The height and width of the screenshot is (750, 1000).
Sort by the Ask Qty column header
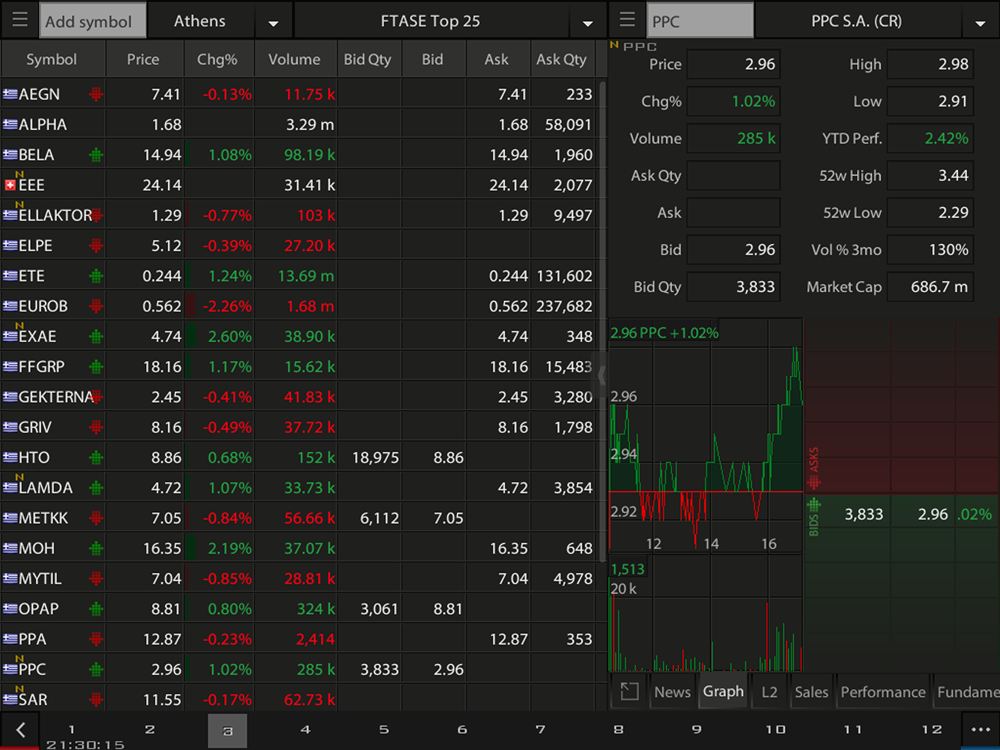tap(561, 59)
